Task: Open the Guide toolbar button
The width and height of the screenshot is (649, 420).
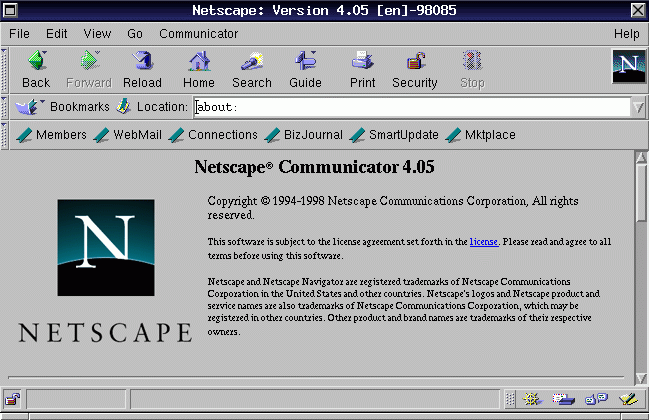Action: point(305,70)
